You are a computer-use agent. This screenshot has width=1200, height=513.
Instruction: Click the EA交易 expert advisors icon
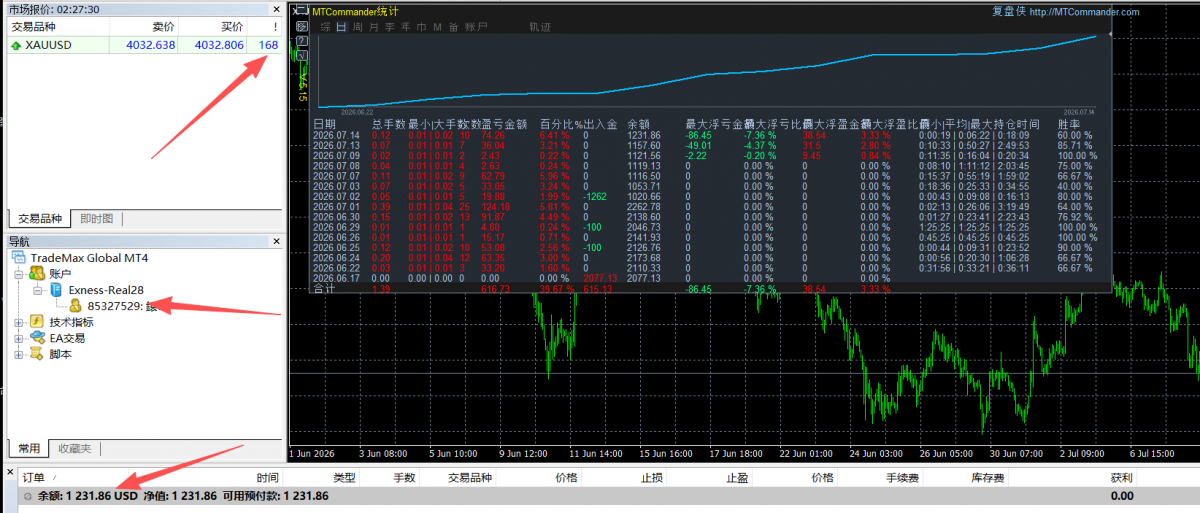(37, 338)
